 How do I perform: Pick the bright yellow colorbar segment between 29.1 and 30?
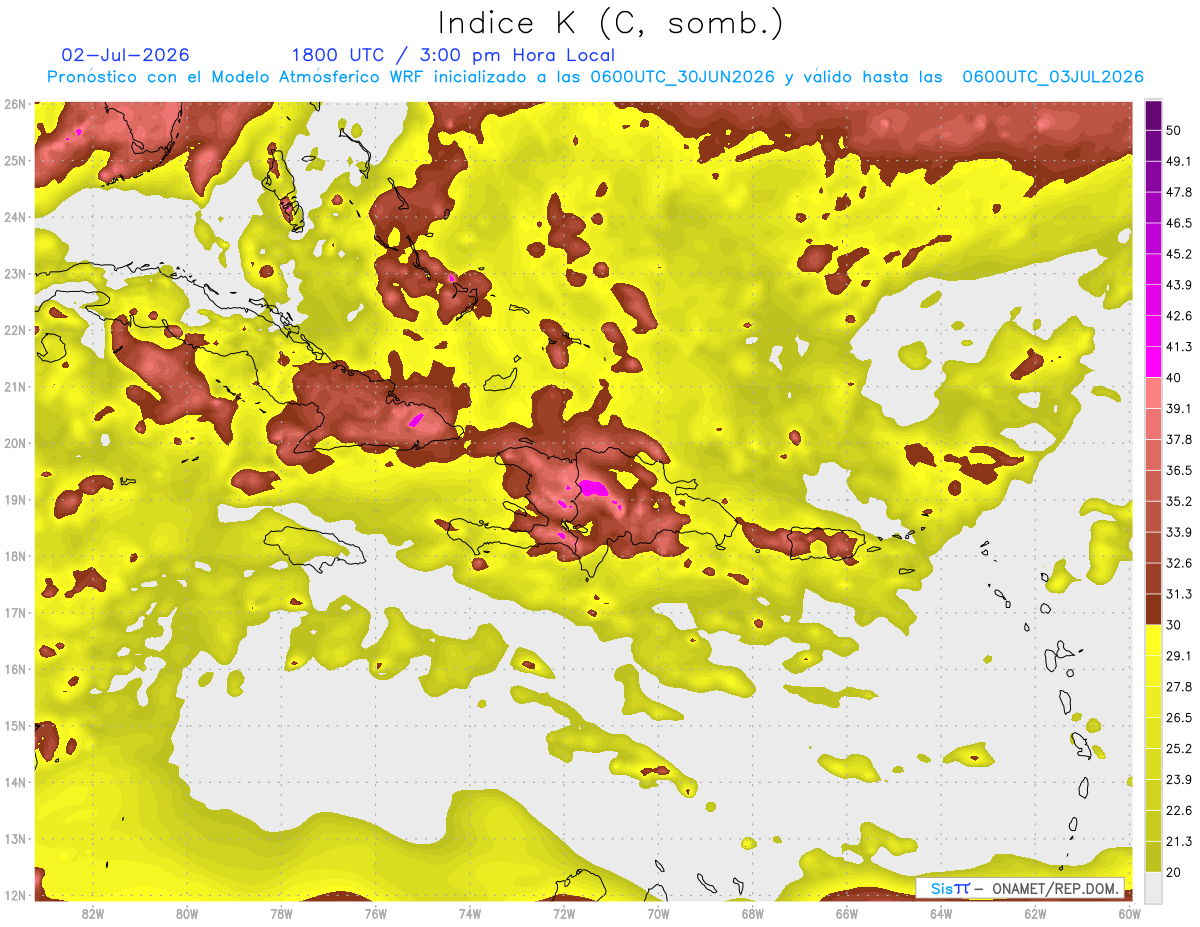pyautogui.click(x=1153, y=640)
